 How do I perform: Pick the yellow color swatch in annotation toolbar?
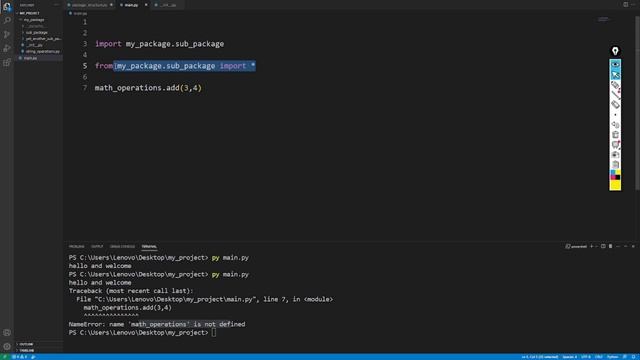pyautogui.click(x=615, y=185)
